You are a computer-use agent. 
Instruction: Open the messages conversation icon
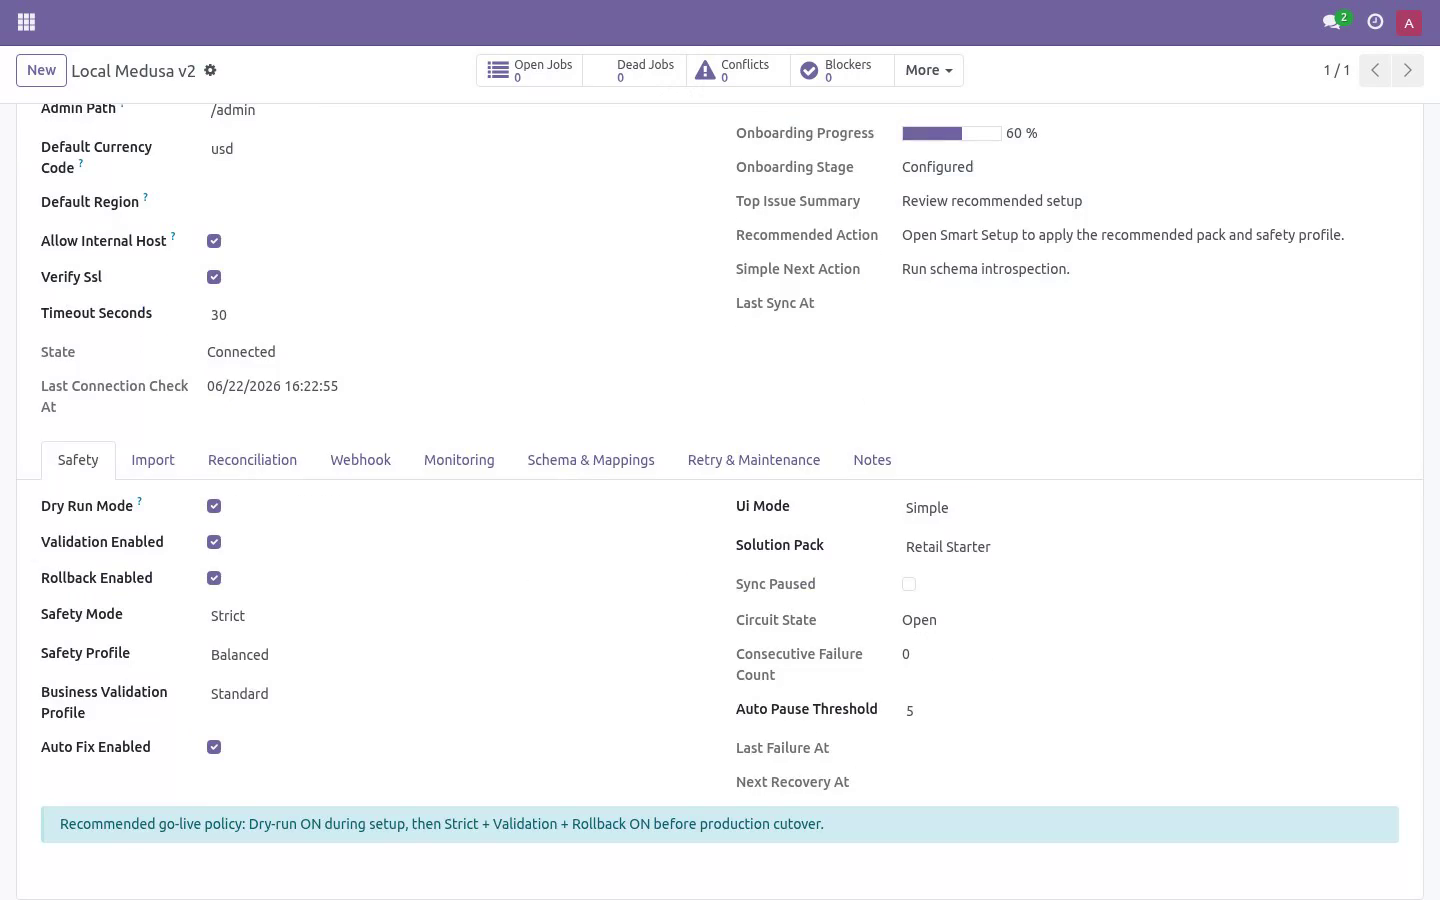[1334, 22]
